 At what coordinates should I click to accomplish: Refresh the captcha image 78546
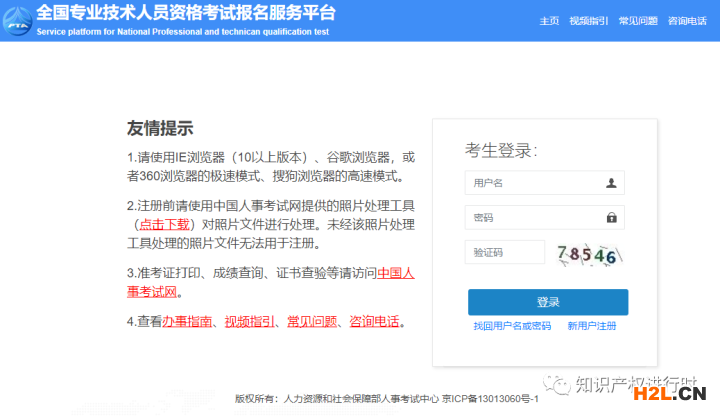[587, 254]
